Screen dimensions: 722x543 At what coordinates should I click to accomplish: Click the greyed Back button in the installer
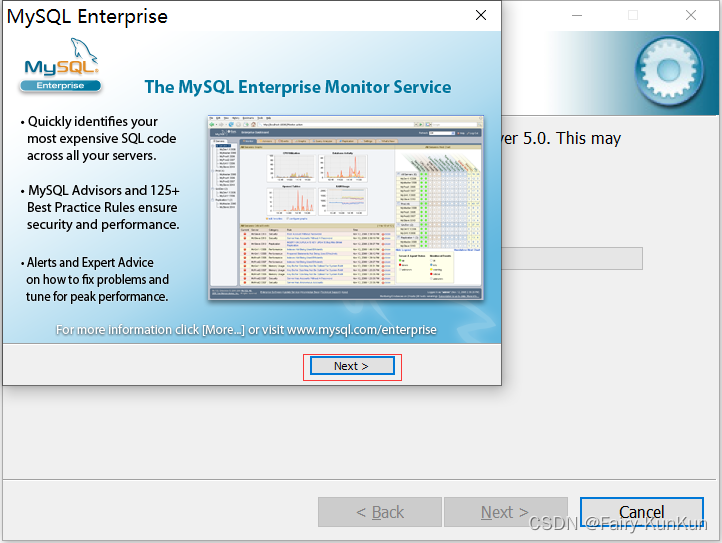coord(380,512)
